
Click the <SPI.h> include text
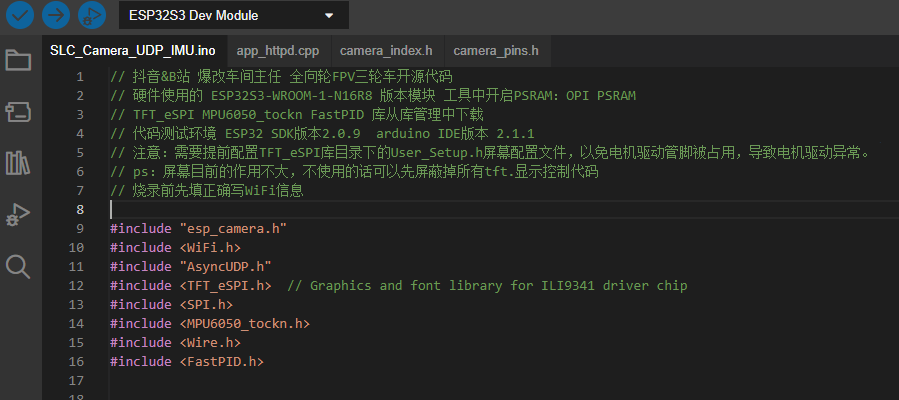click(x=206, y=304)
